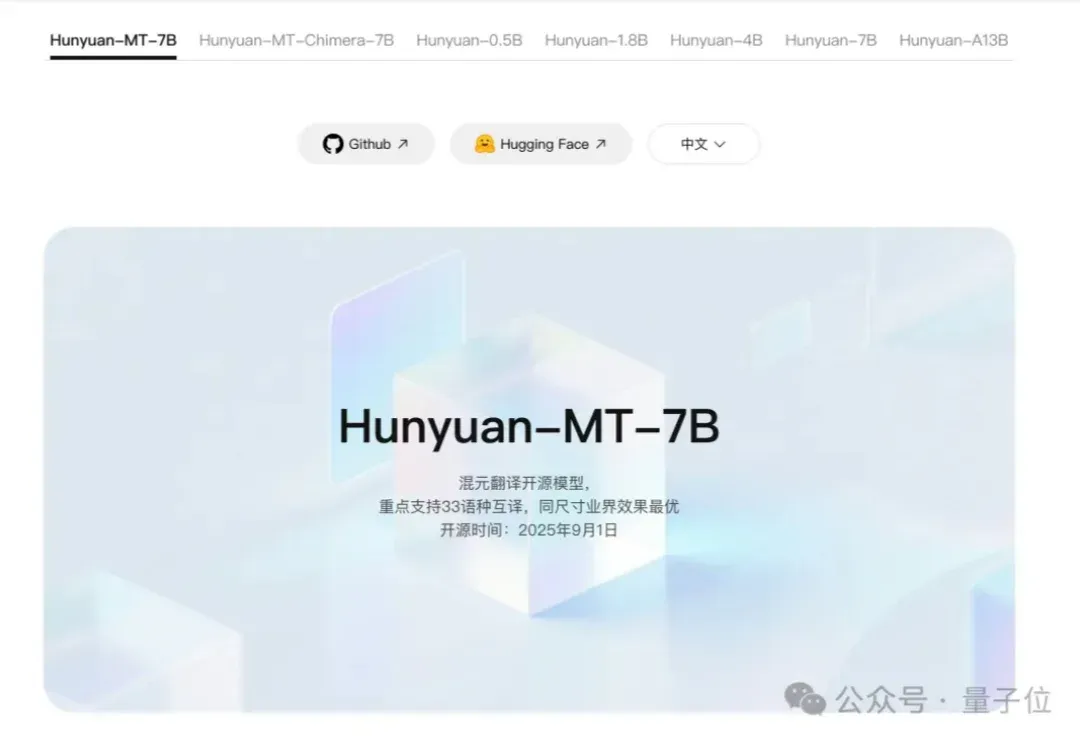This screenshot has width=1080, height=744.
Task: Open the Hunyuan-1.8B tab
Action: [596, 41]
